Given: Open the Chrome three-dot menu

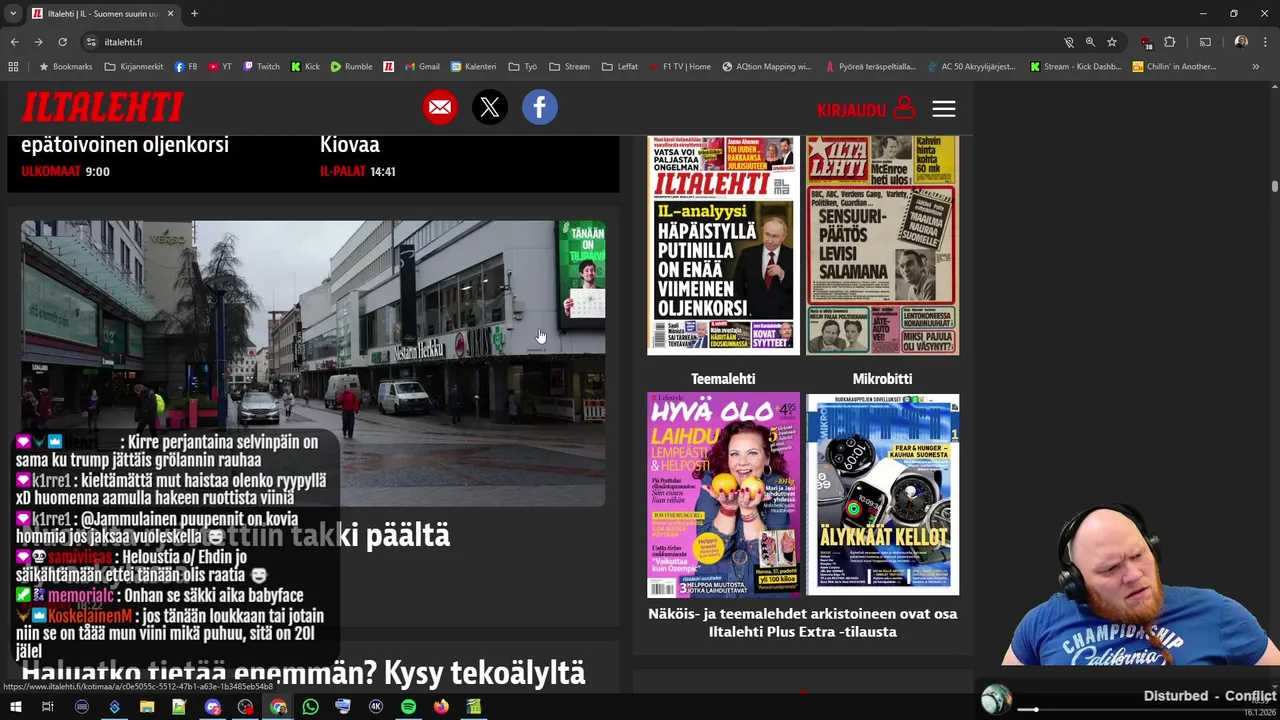Looking at the screenshot, I should pos(1265,42).
